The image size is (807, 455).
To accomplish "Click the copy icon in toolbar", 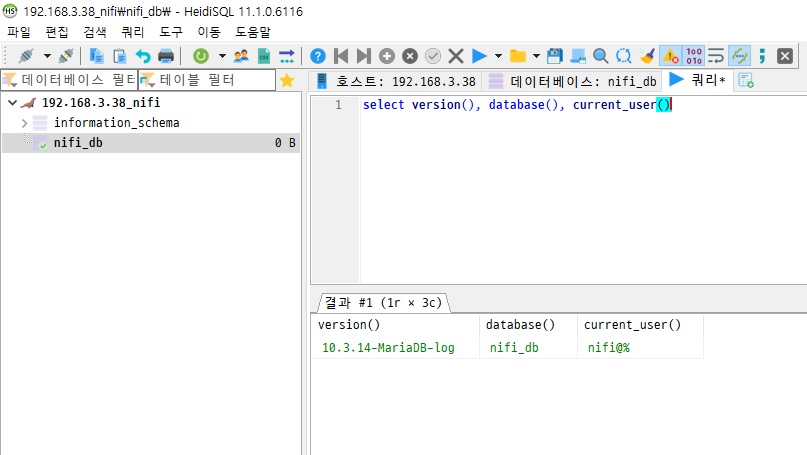I will 96,56.
